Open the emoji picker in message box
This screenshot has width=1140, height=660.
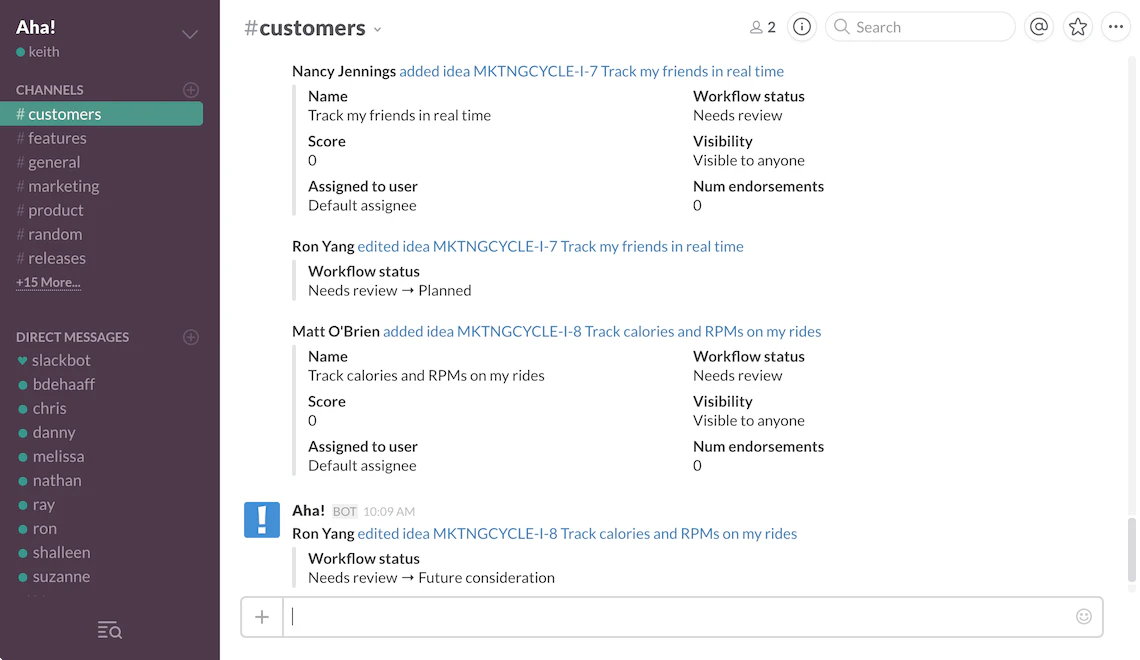click(1084, 617)
